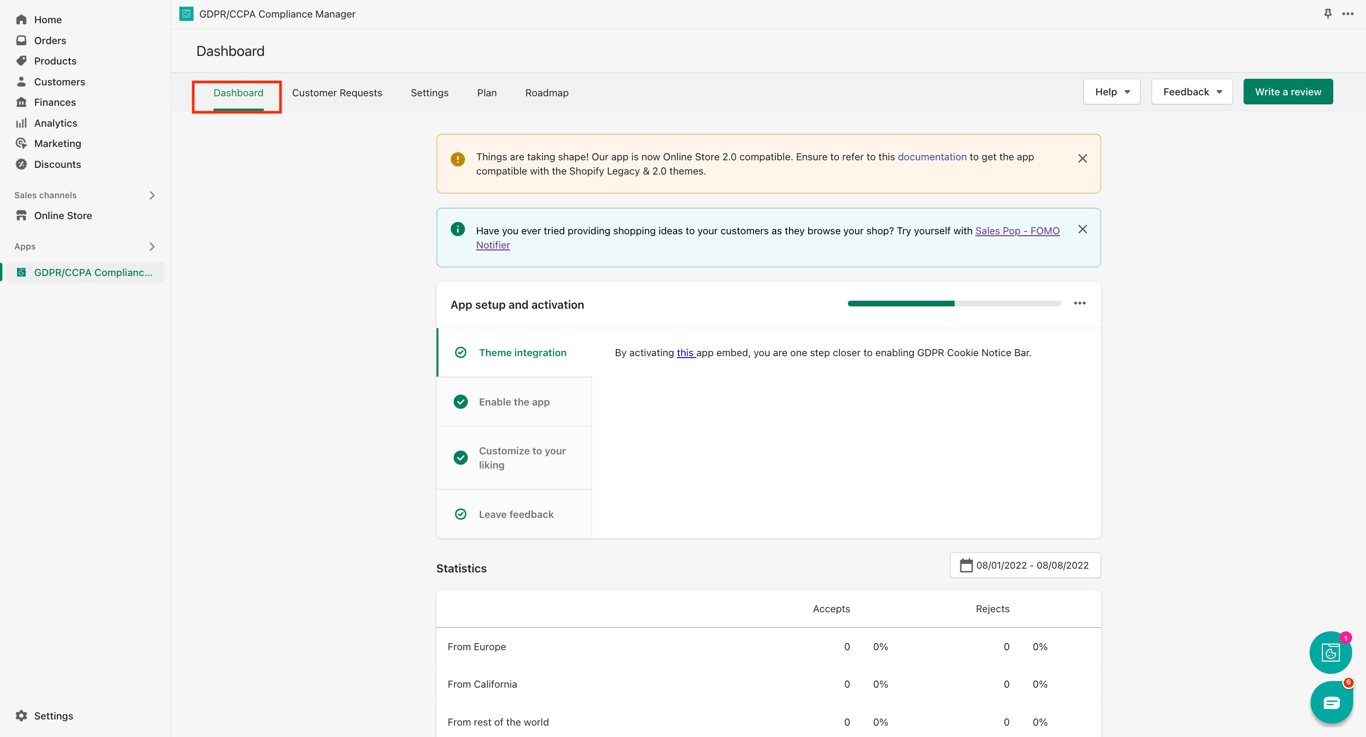The height and width of the screenshot is (737, 1366).
Task: Open the Feedback dropdown
Action: [x=1191, y=92]
